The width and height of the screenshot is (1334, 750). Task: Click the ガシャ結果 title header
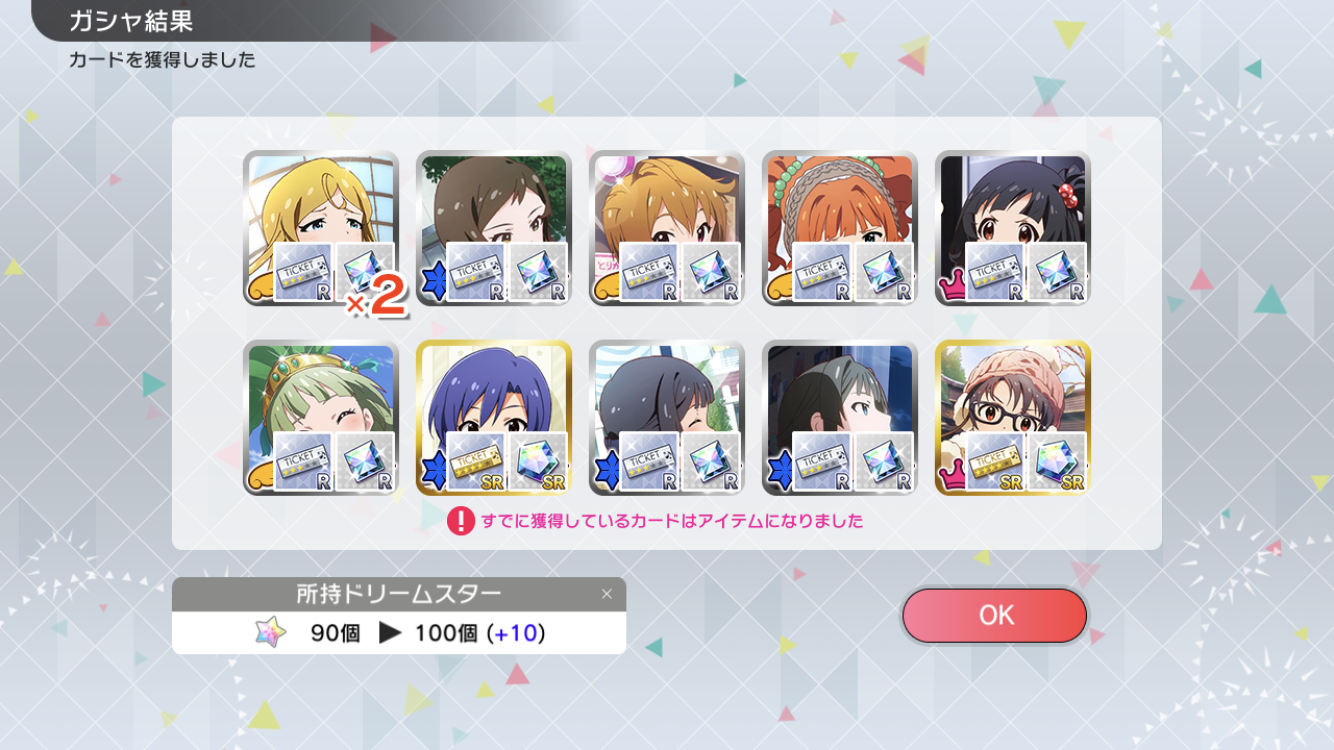pyautogui.click(x=131, y=20)
